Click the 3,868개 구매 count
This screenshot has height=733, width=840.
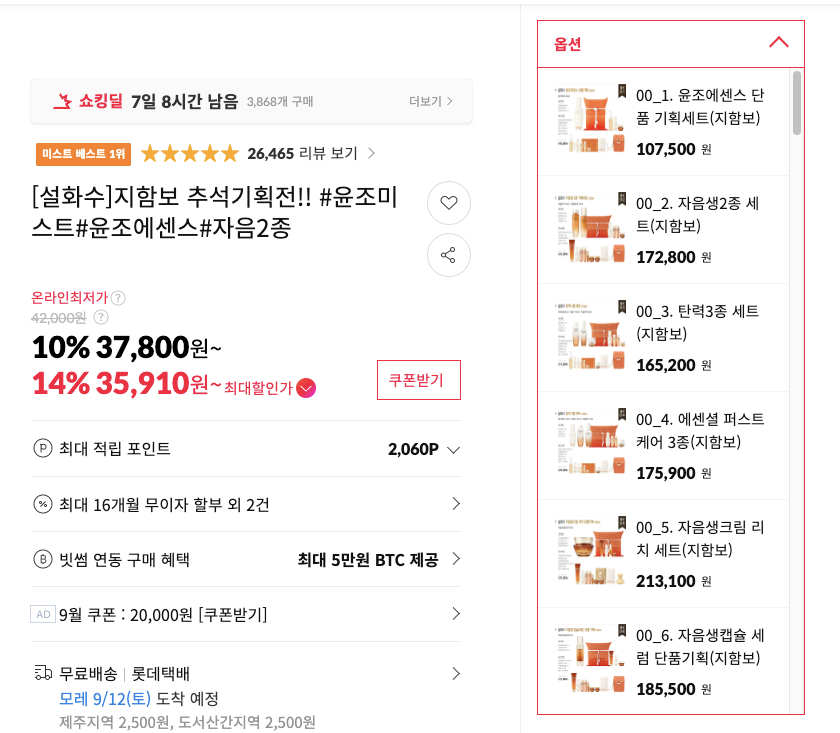pyautogui.click(x=280, y=102)
